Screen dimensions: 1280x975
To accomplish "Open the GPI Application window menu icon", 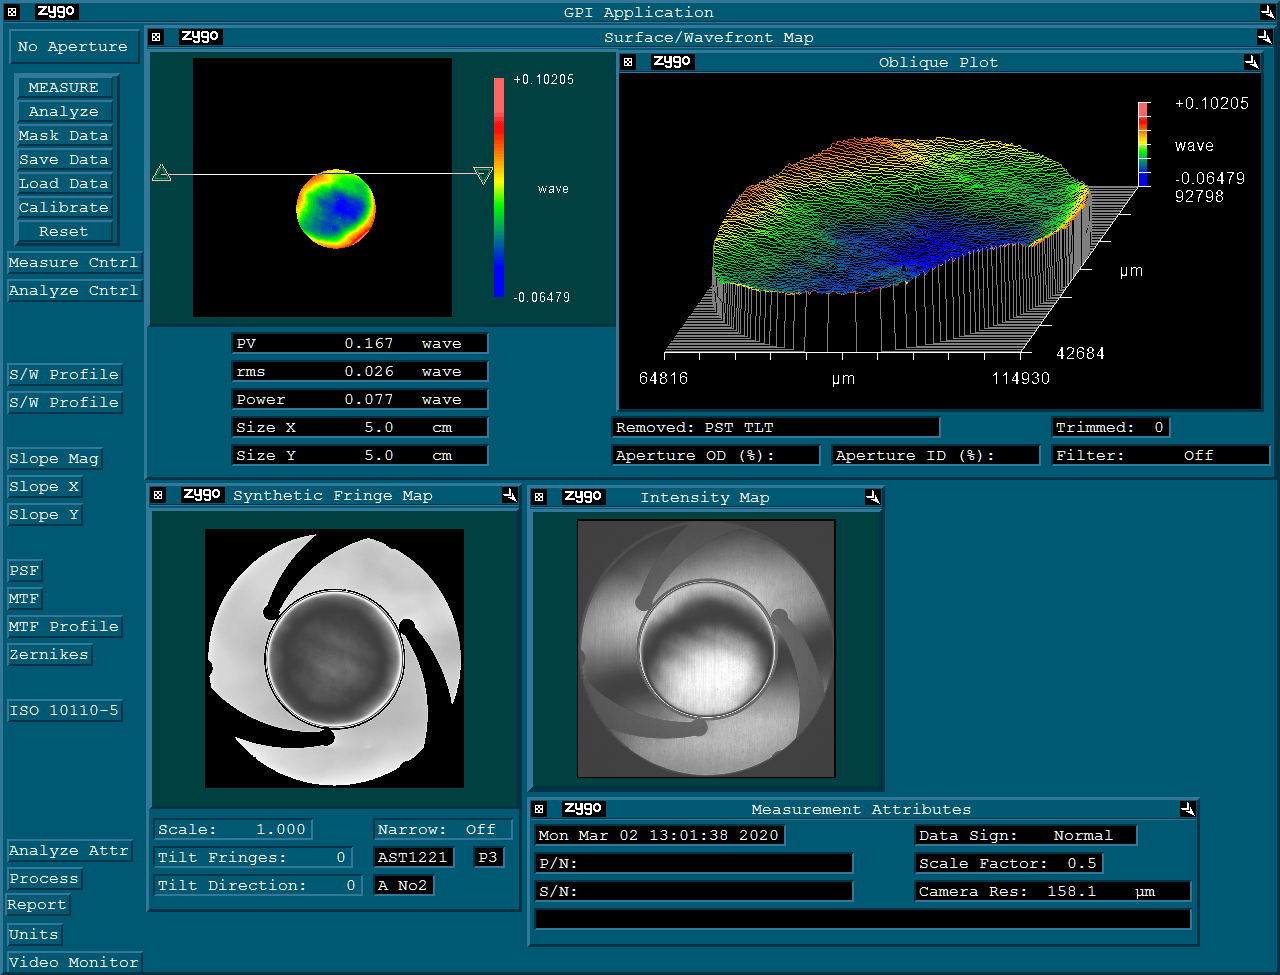I will 12,12.
